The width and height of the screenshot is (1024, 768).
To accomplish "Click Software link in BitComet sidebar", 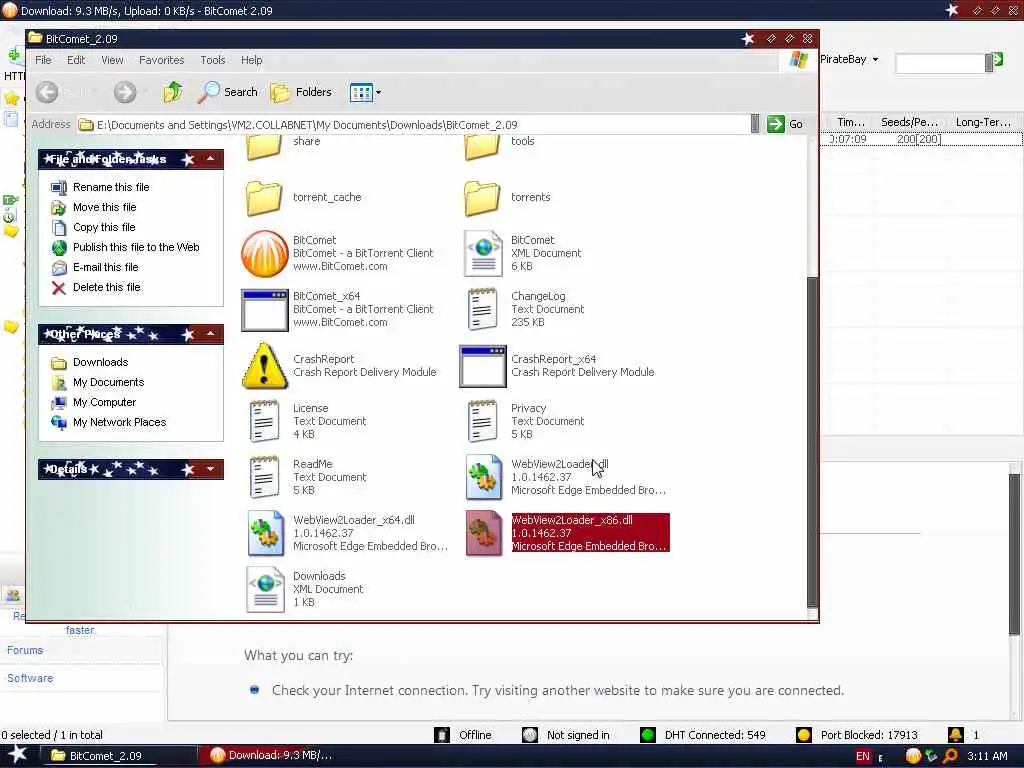I will (30, 679).
